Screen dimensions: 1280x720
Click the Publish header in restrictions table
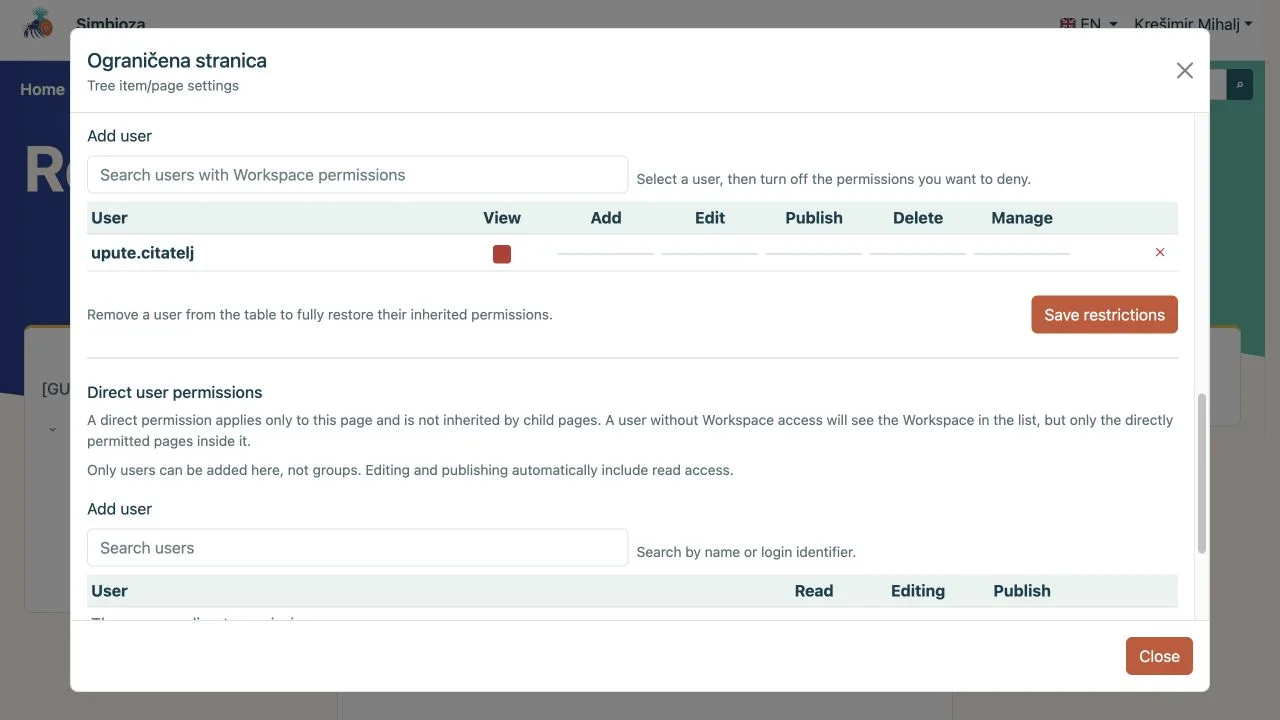(814, 218)
